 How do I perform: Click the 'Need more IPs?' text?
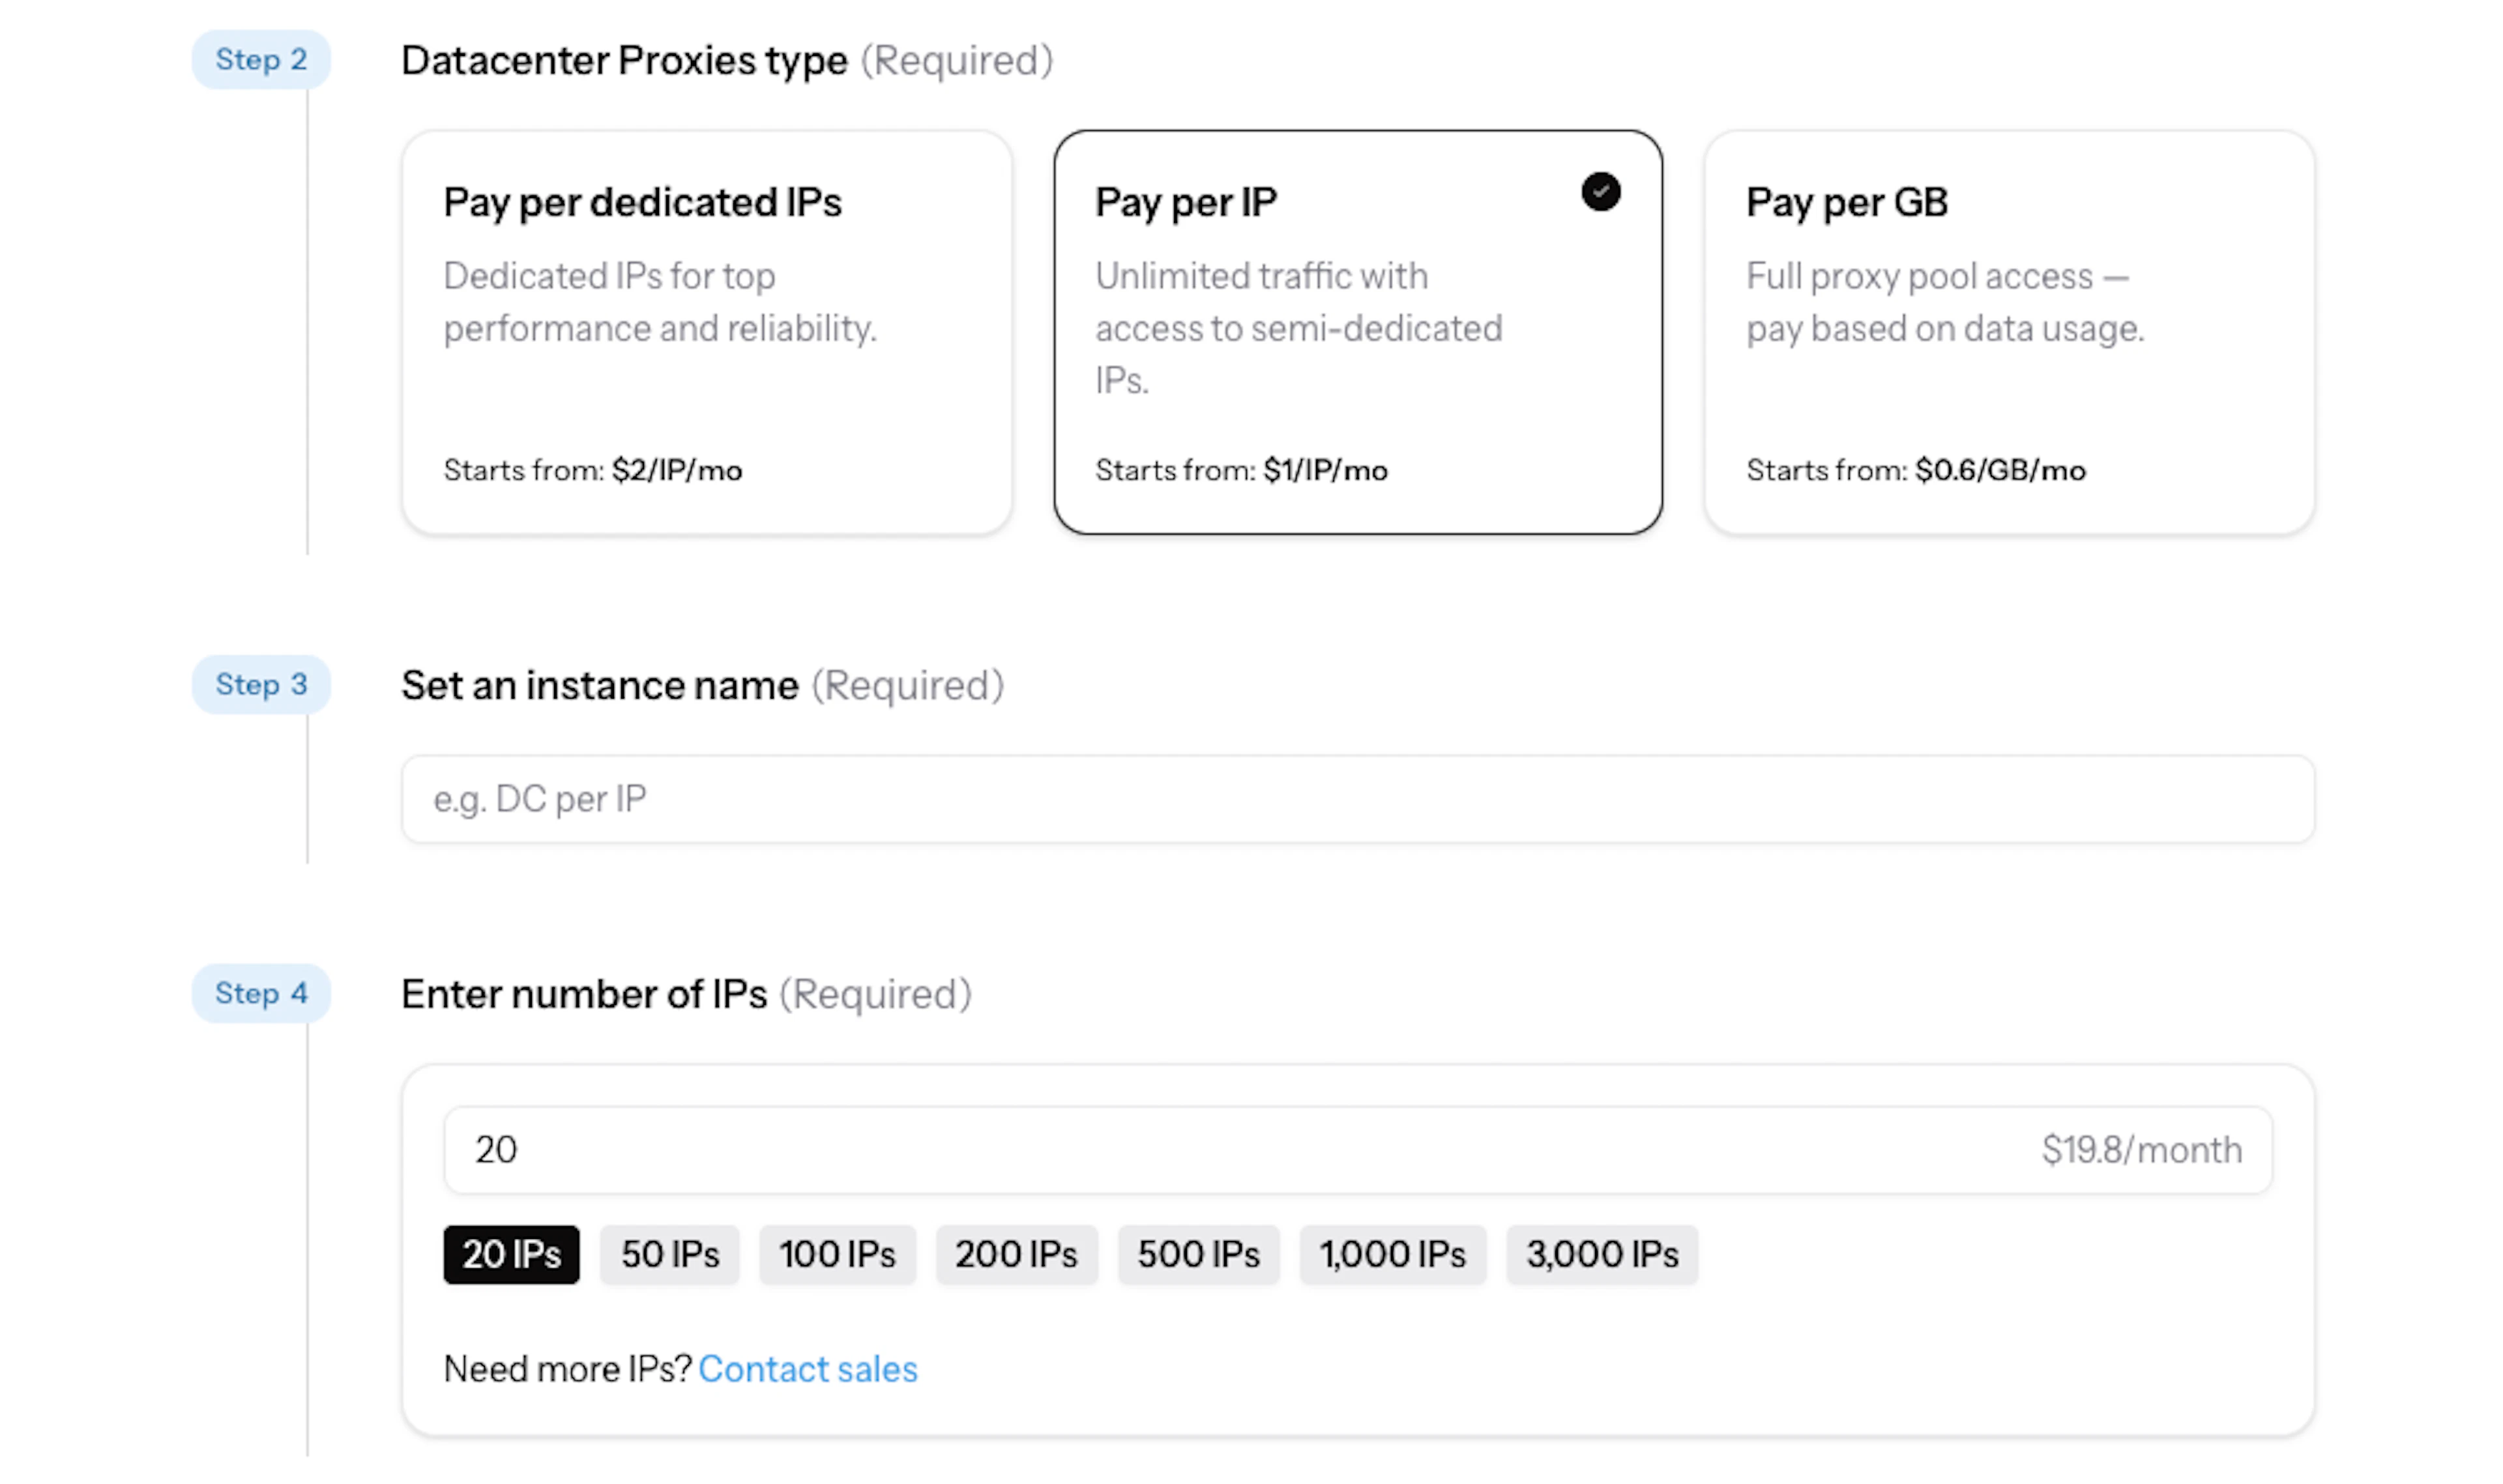[568, 1369]
